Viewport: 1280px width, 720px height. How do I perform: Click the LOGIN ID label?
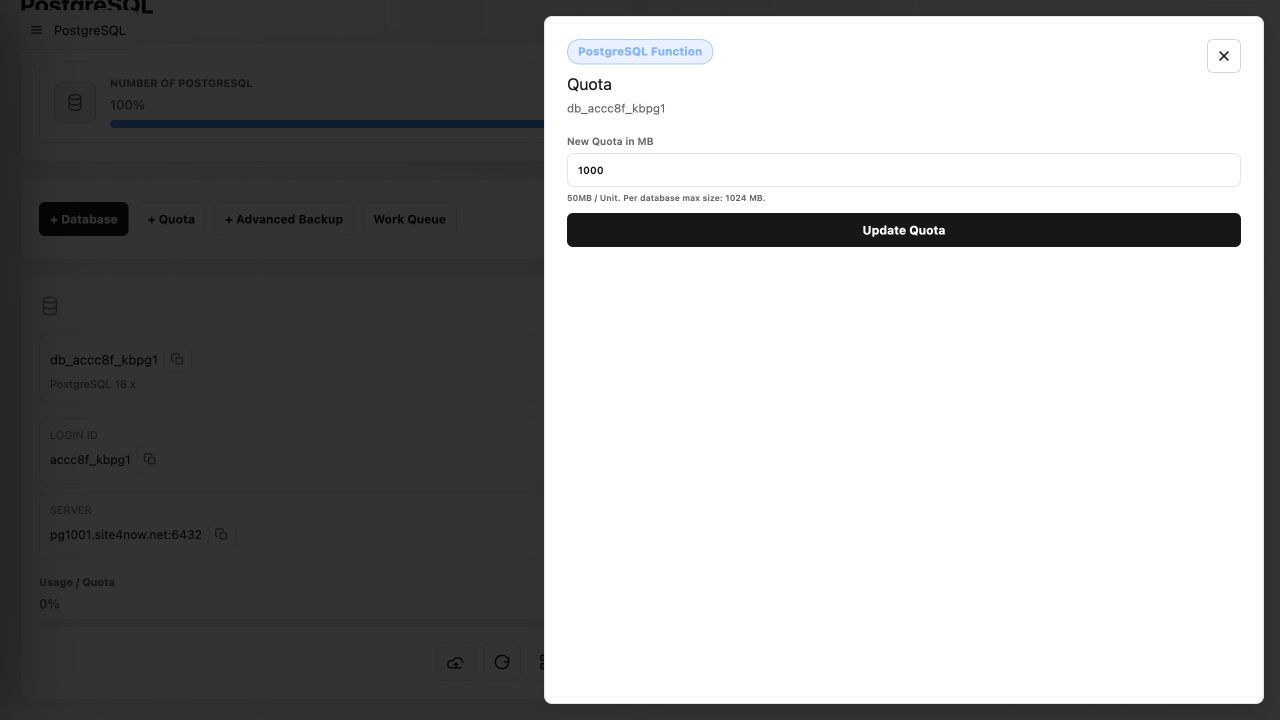point(74,435)
